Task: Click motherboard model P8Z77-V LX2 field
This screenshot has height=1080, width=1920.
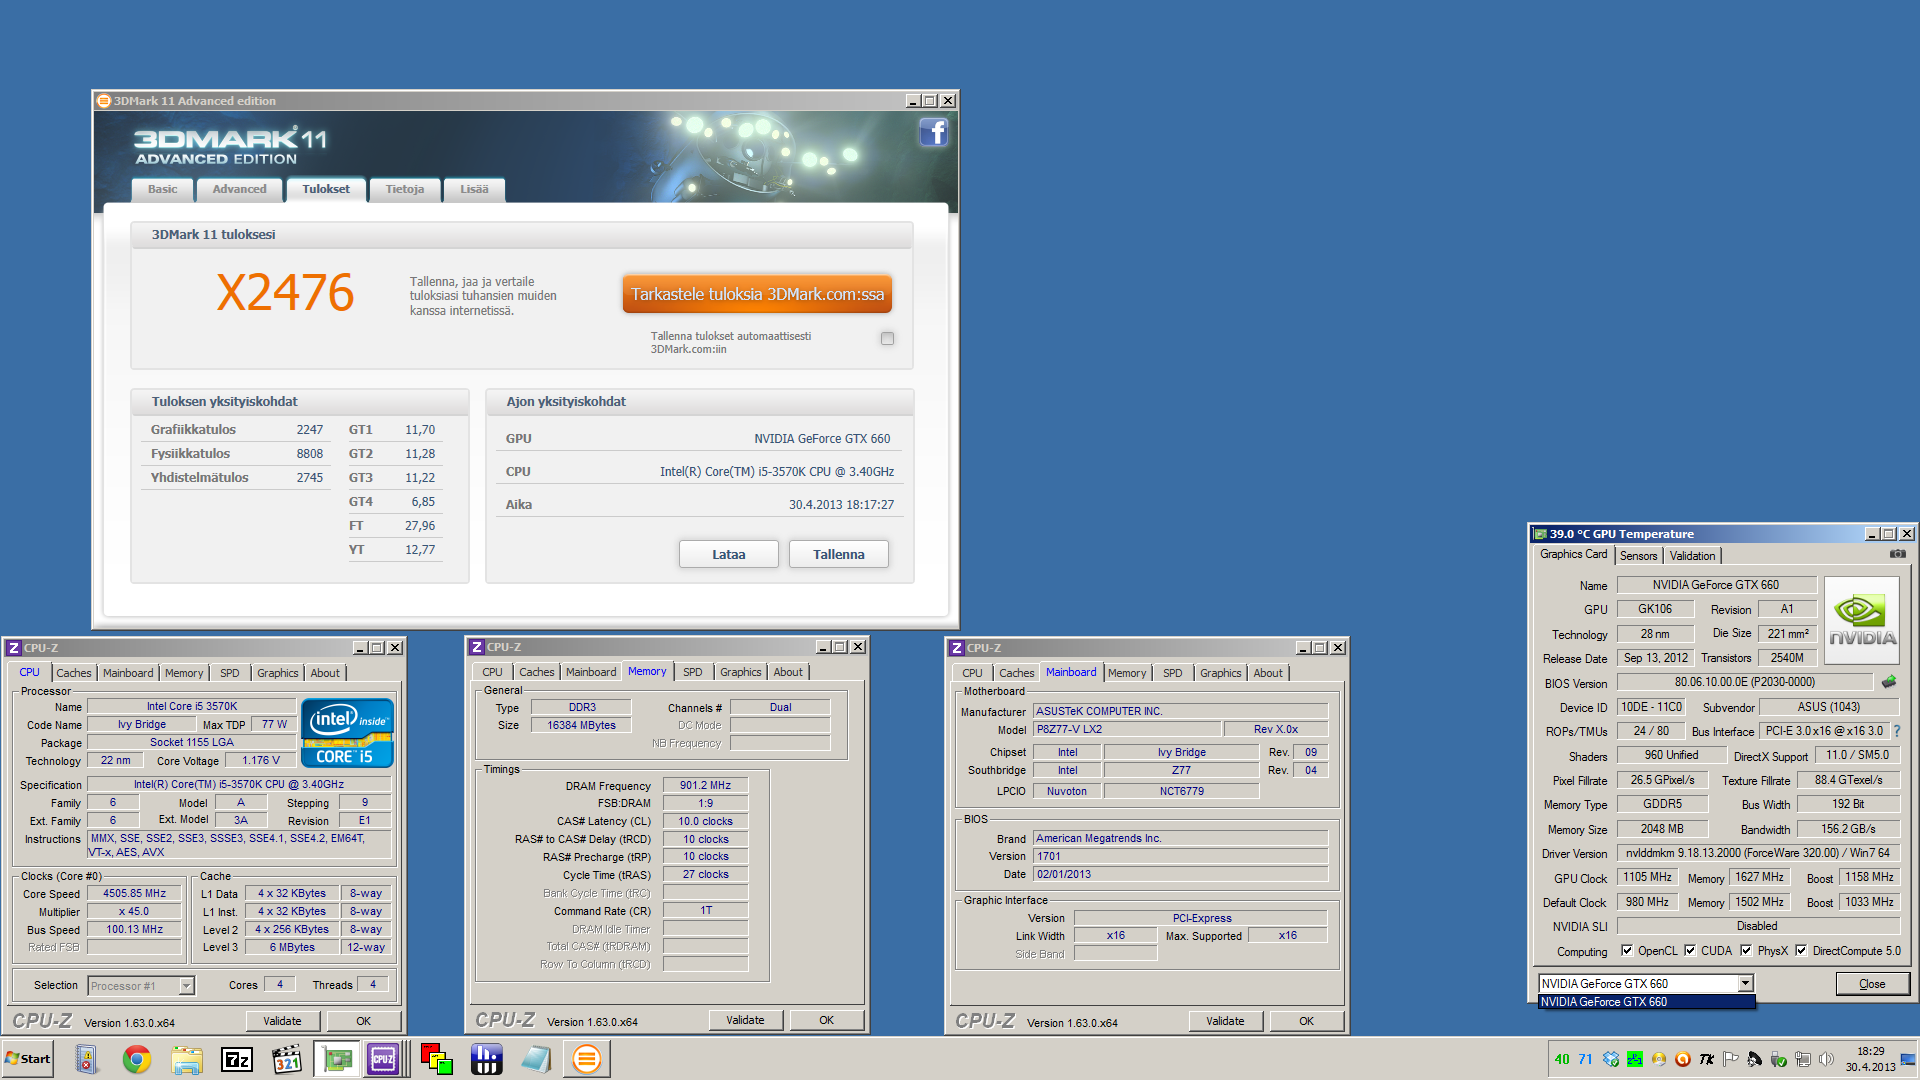Action: 1126,730
